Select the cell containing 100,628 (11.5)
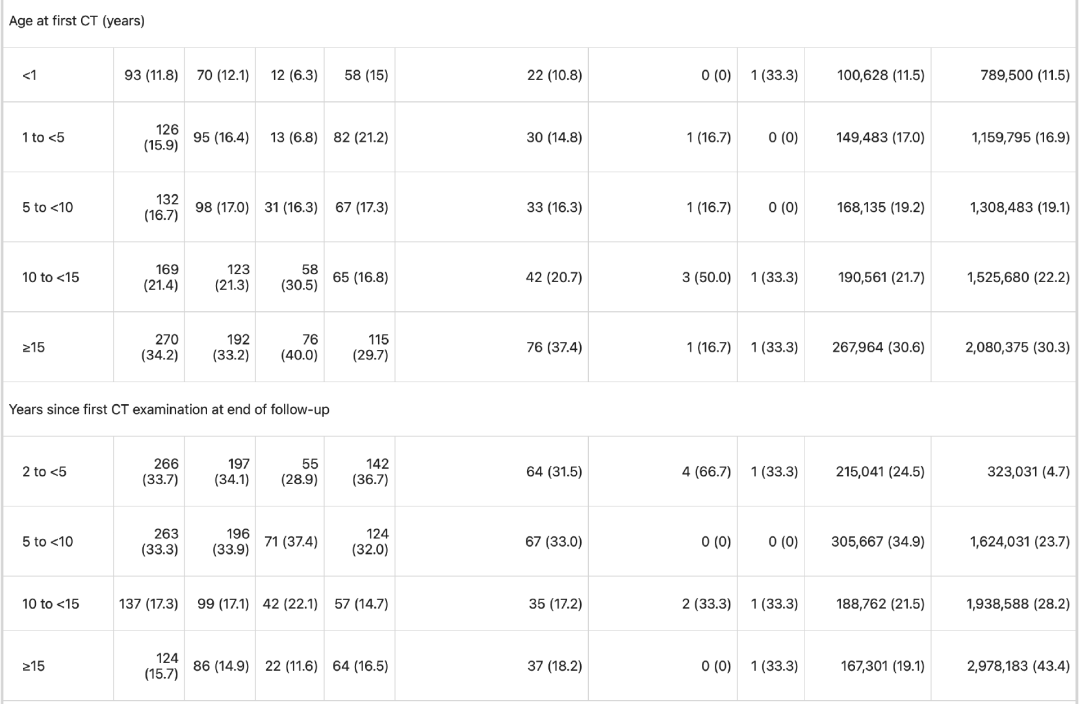Image resolution: width=1080 pixels, height=704 pixels. point(880,75)
